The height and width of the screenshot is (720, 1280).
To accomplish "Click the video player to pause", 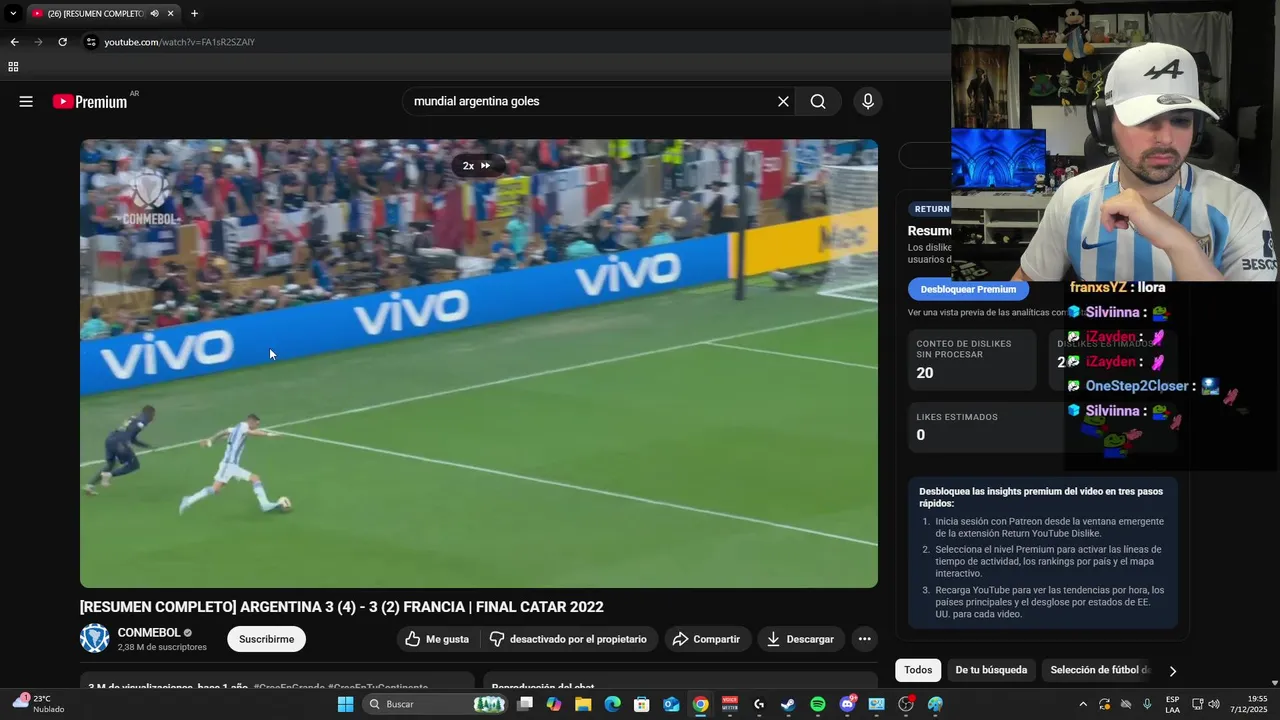I will pyautogui.click(x=479, y=363).
